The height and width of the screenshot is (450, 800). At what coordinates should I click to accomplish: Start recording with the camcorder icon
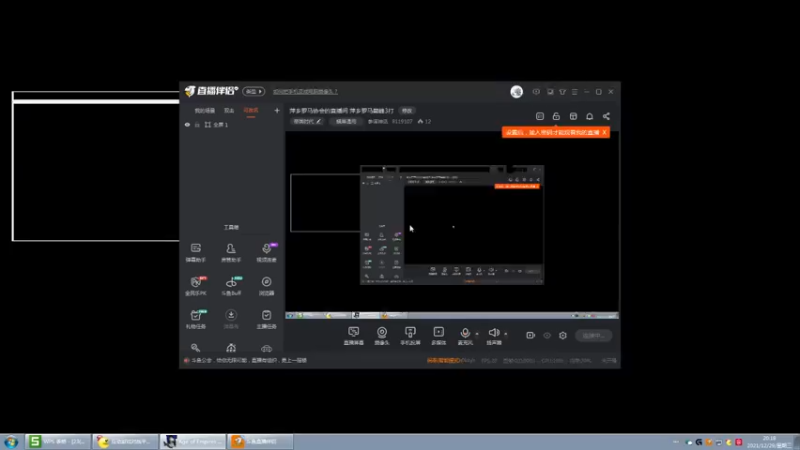click(x=531, y=335)
